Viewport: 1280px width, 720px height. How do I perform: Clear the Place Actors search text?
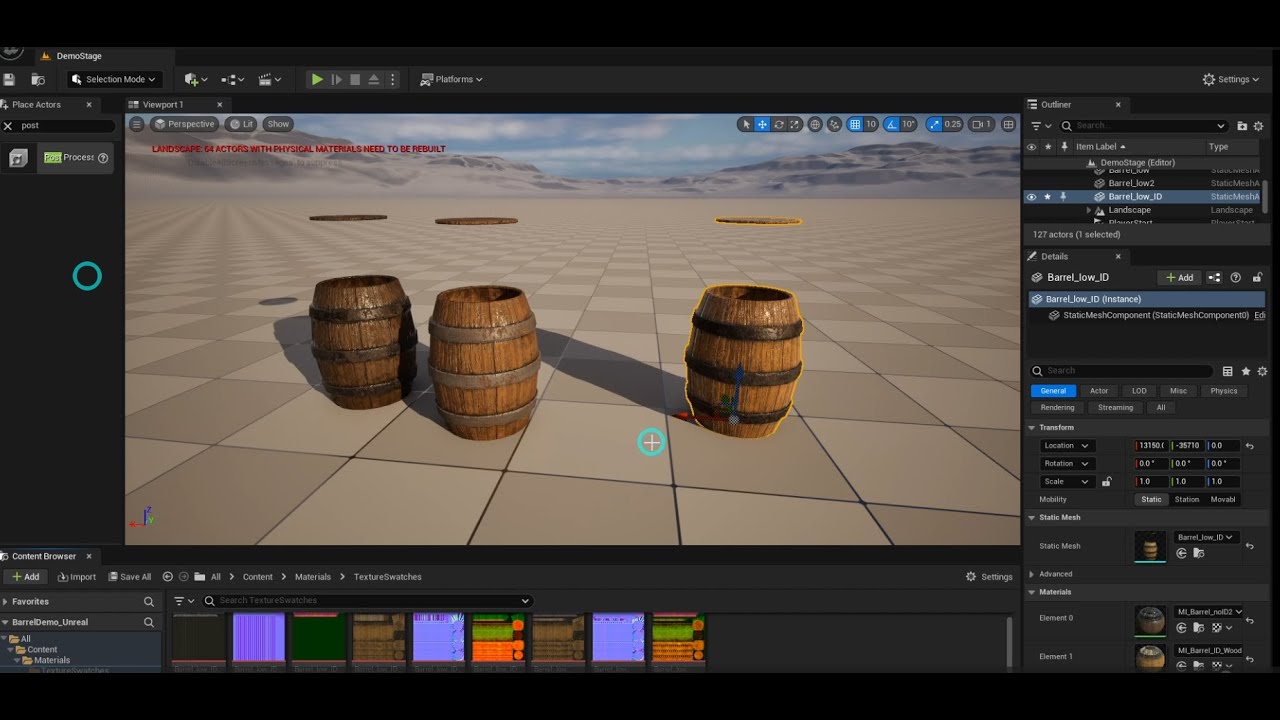8,126
